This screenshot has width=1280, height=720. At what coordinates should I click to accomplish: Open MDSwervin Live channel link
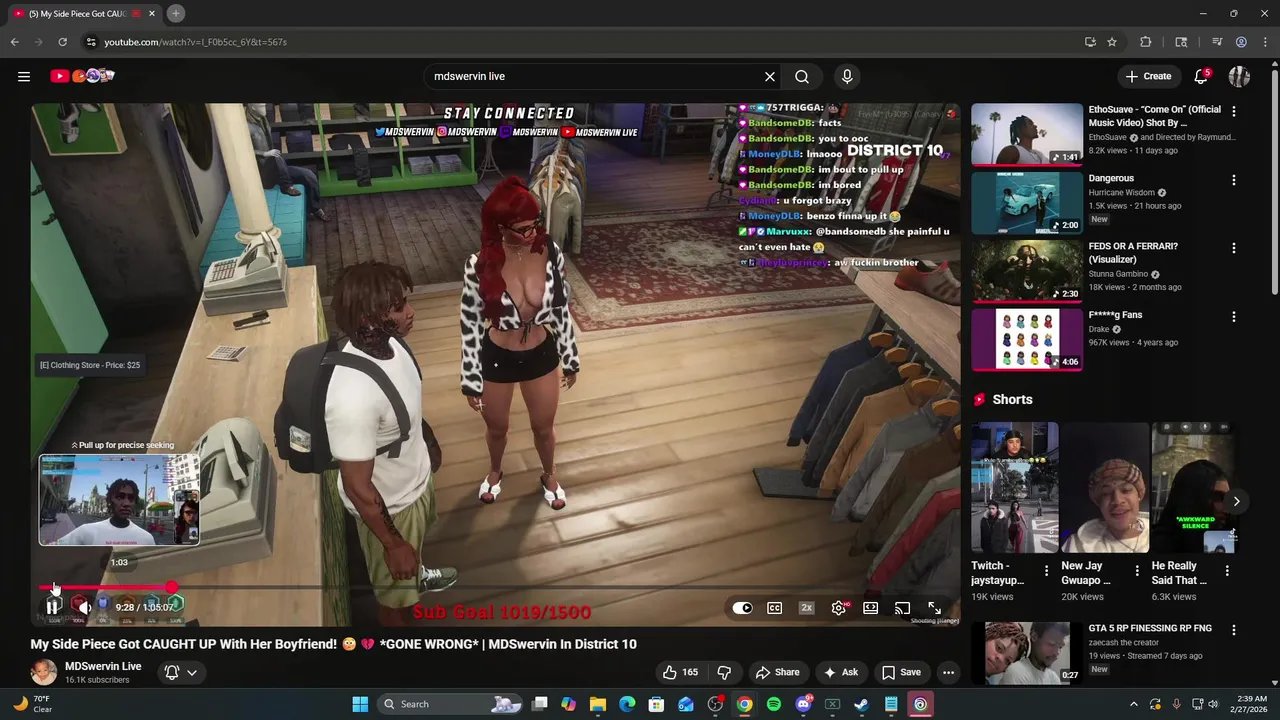(103, 666)
